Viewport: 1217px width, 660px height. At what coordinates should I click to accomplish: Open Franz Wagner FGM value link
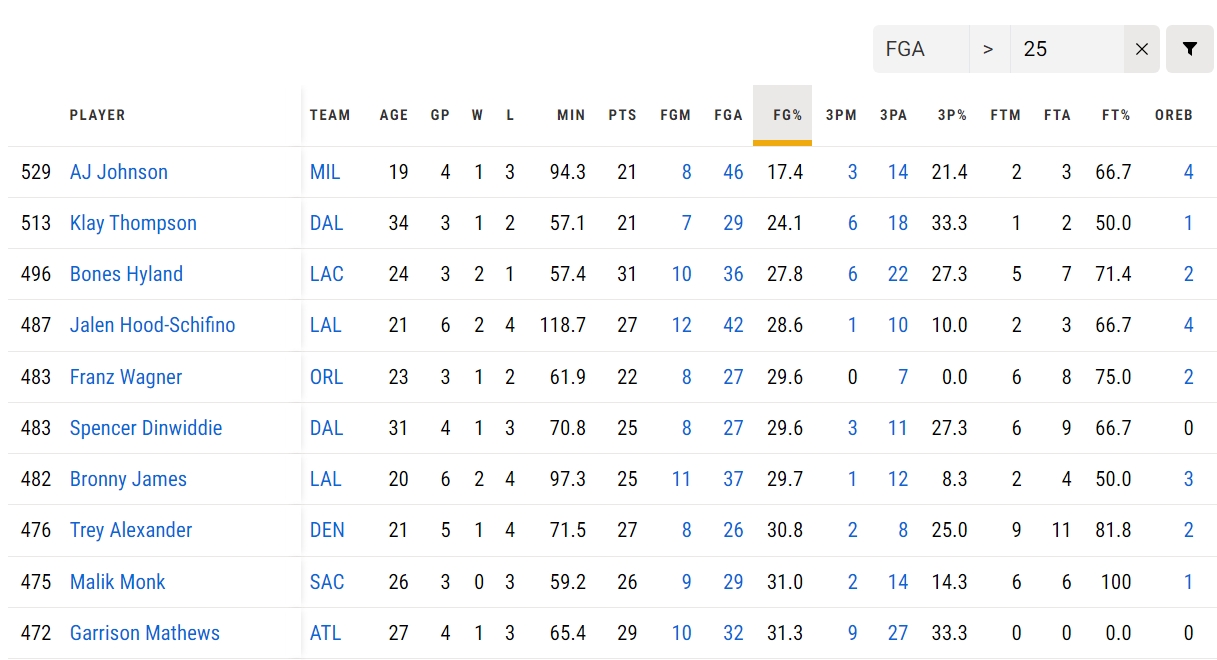(687, 377)
